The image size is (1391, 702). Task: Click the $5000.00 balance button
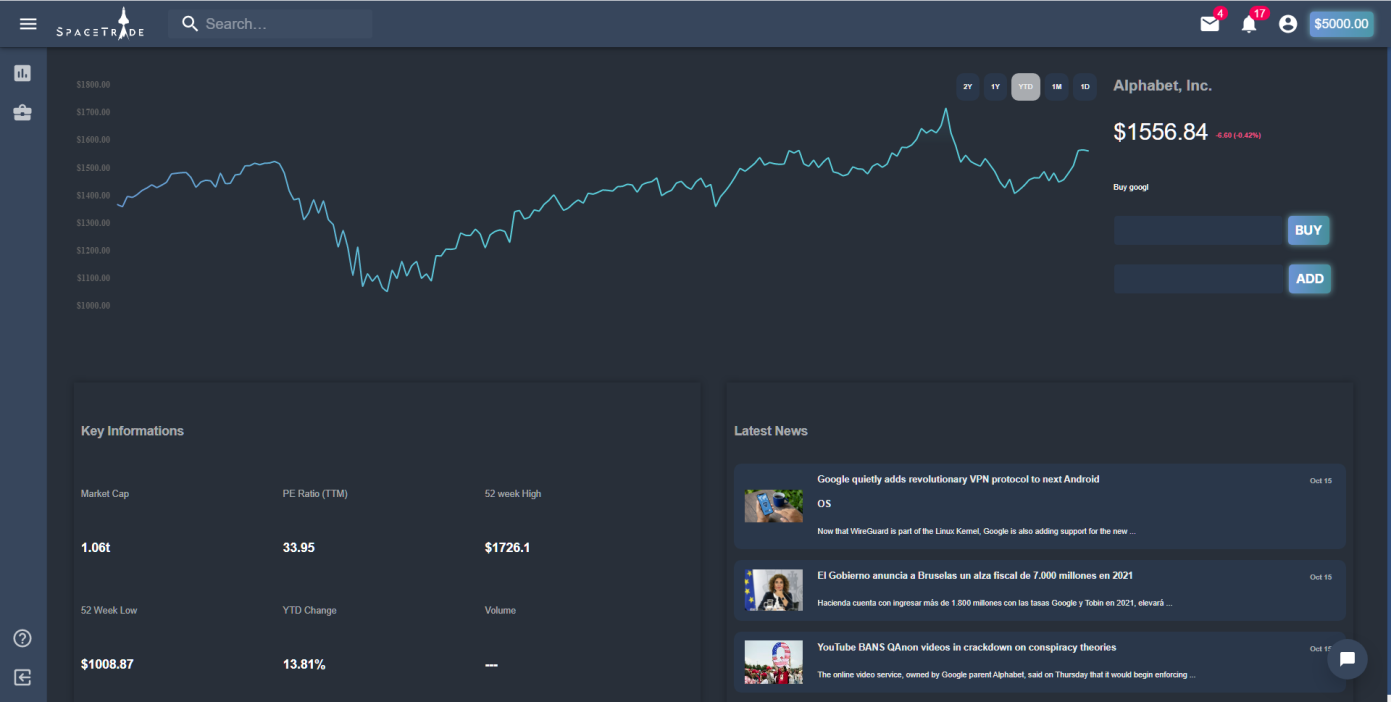tap(1341, 23)
